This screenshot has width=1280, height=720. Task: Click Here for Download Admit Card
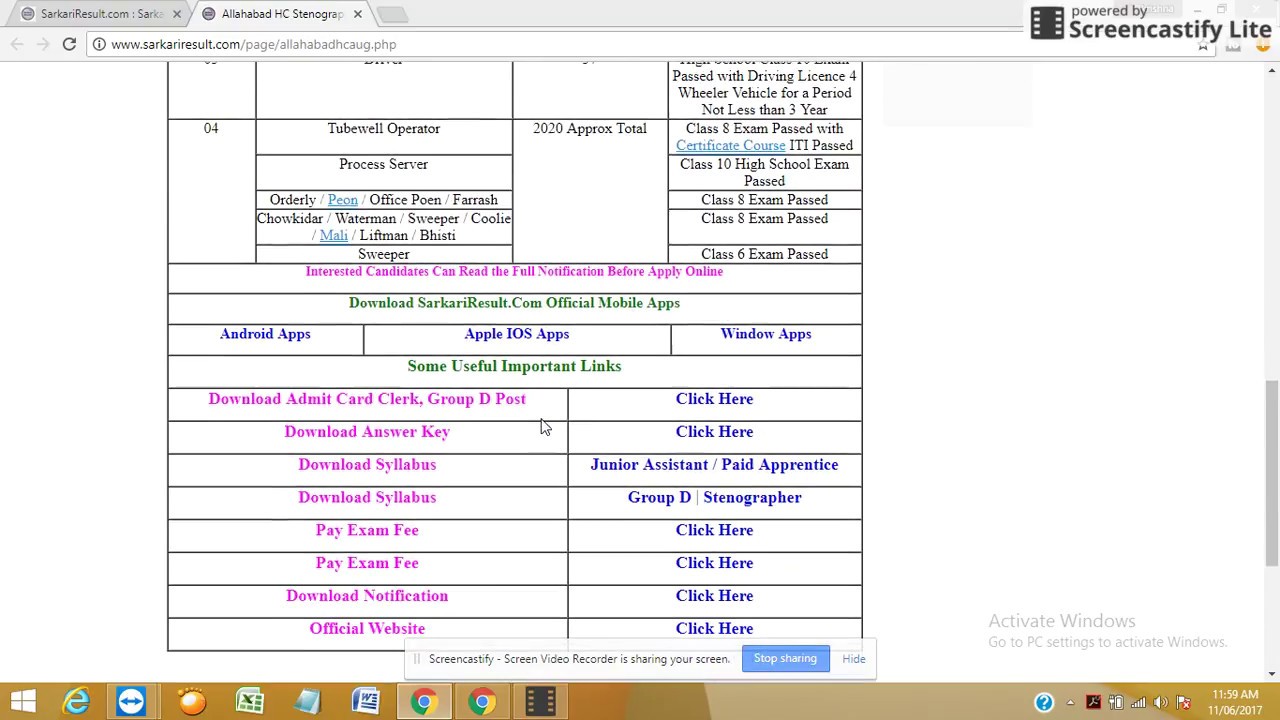coord(714,399)
